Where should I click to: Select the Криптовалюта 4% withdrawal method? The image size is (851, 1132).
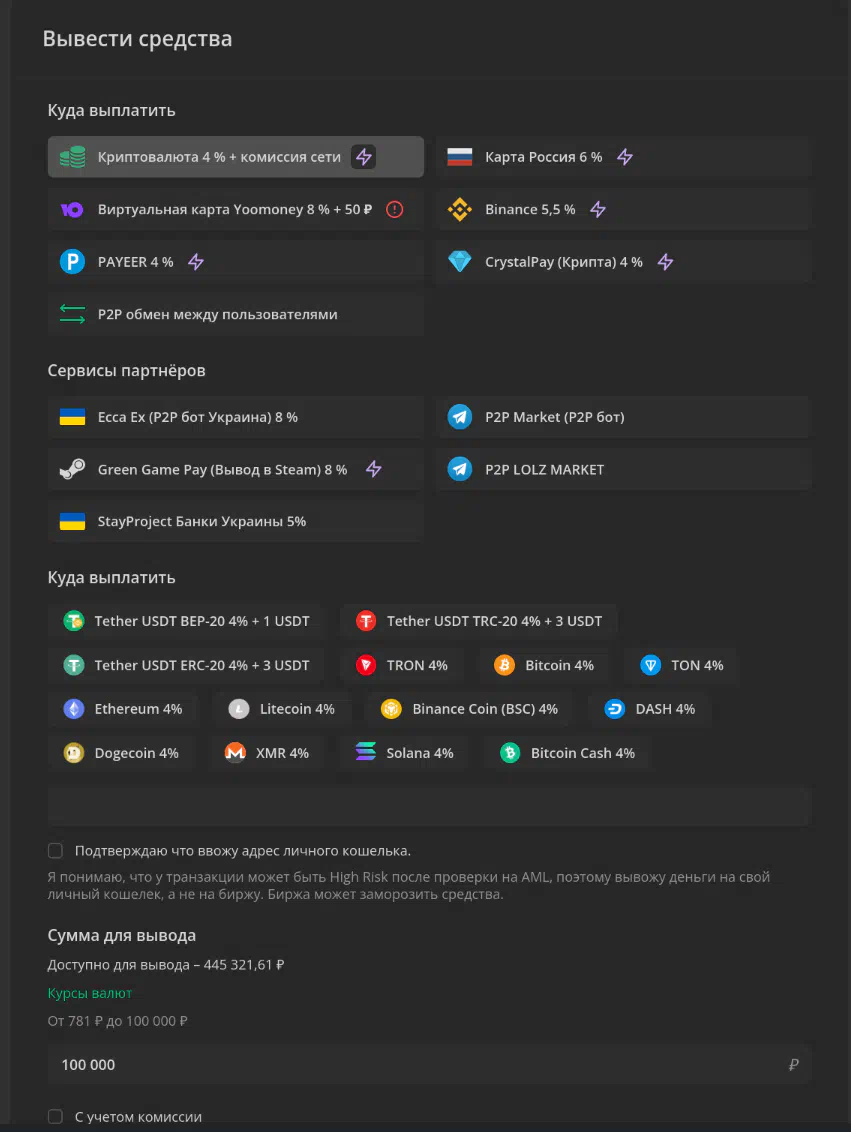pos(236,157)
